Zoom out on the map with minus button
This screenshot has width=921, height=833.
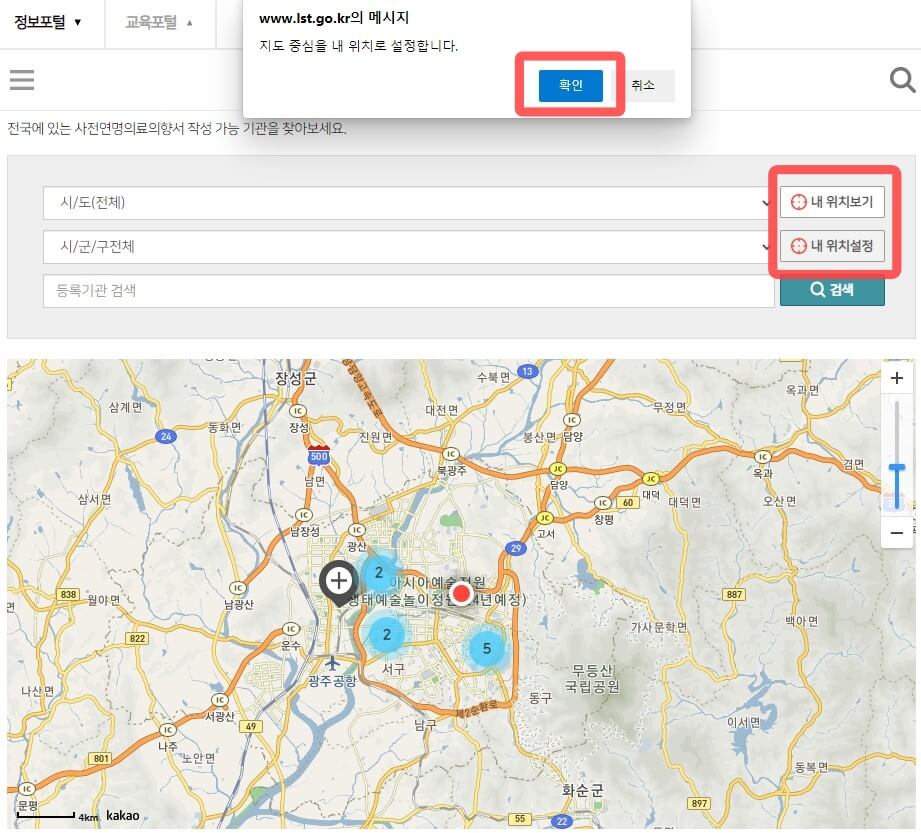(x=896, y=533)
